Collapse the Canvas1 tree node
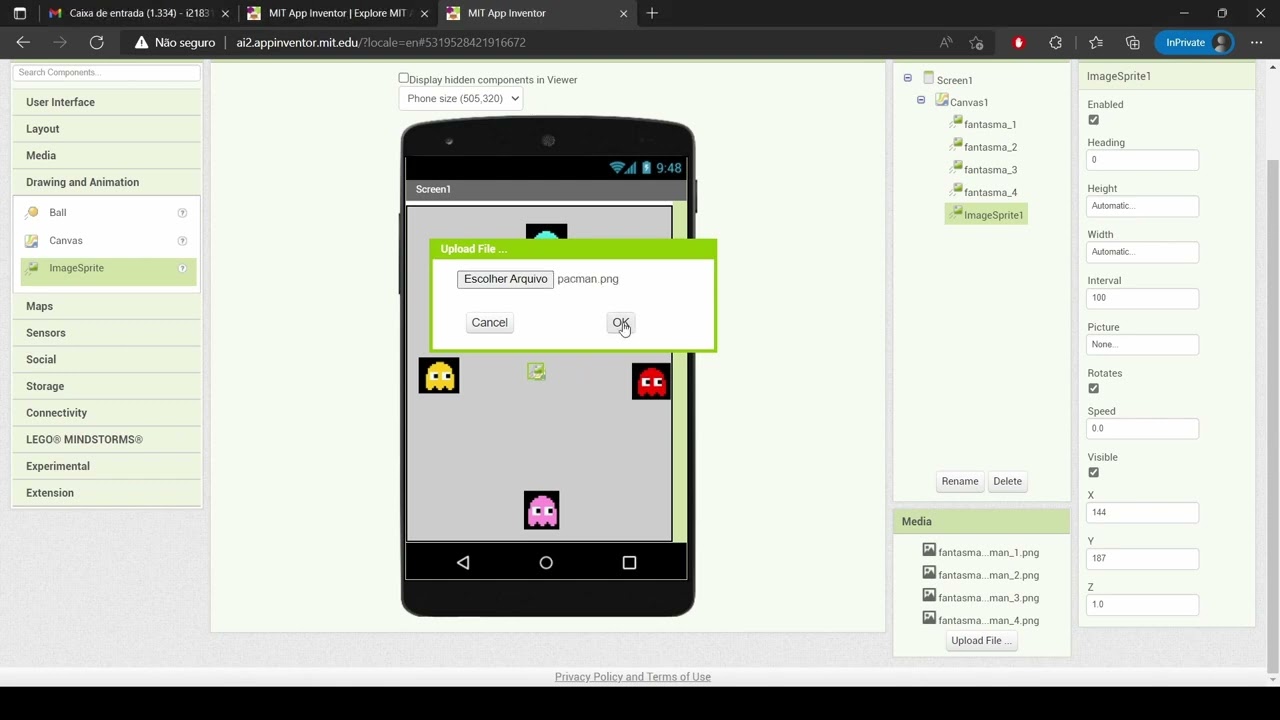 (921, 100)
